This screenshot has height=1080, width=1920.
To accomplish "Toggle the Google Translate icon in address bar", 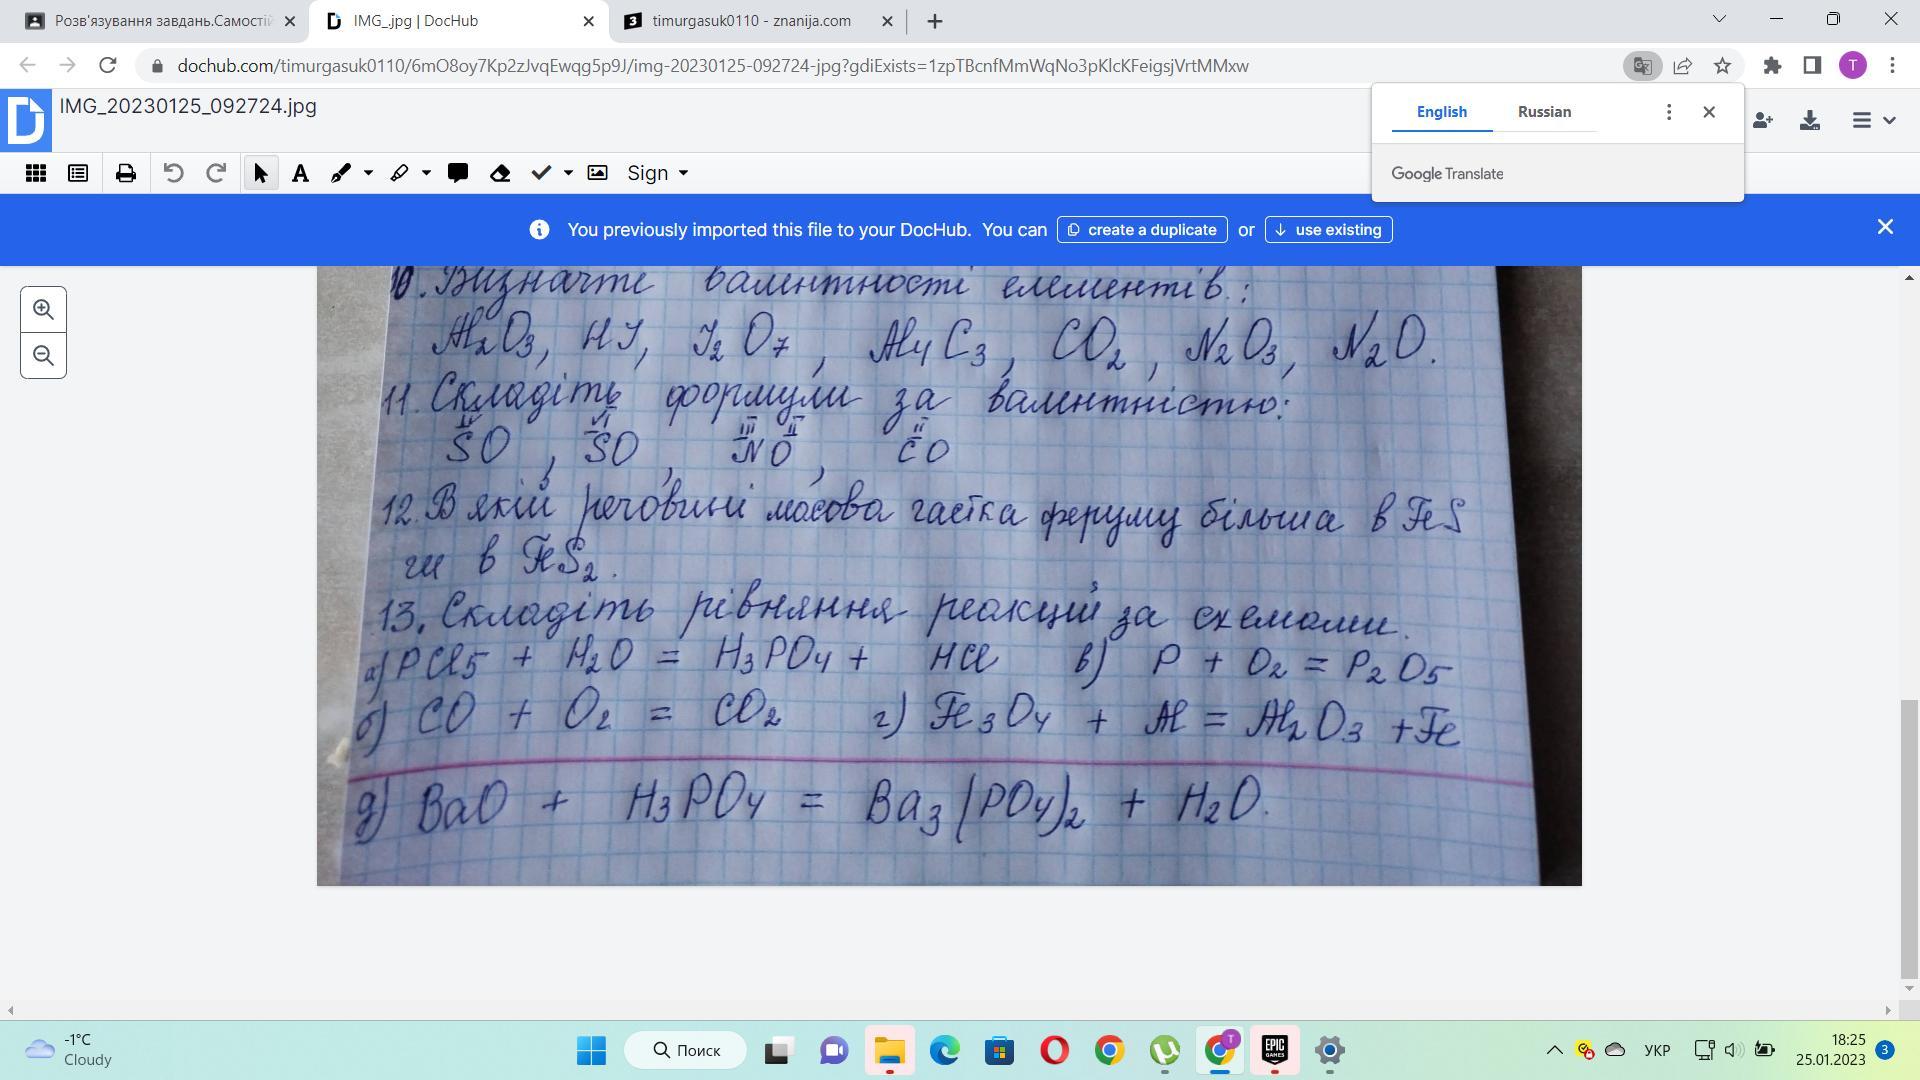I will coord(1641,66).
